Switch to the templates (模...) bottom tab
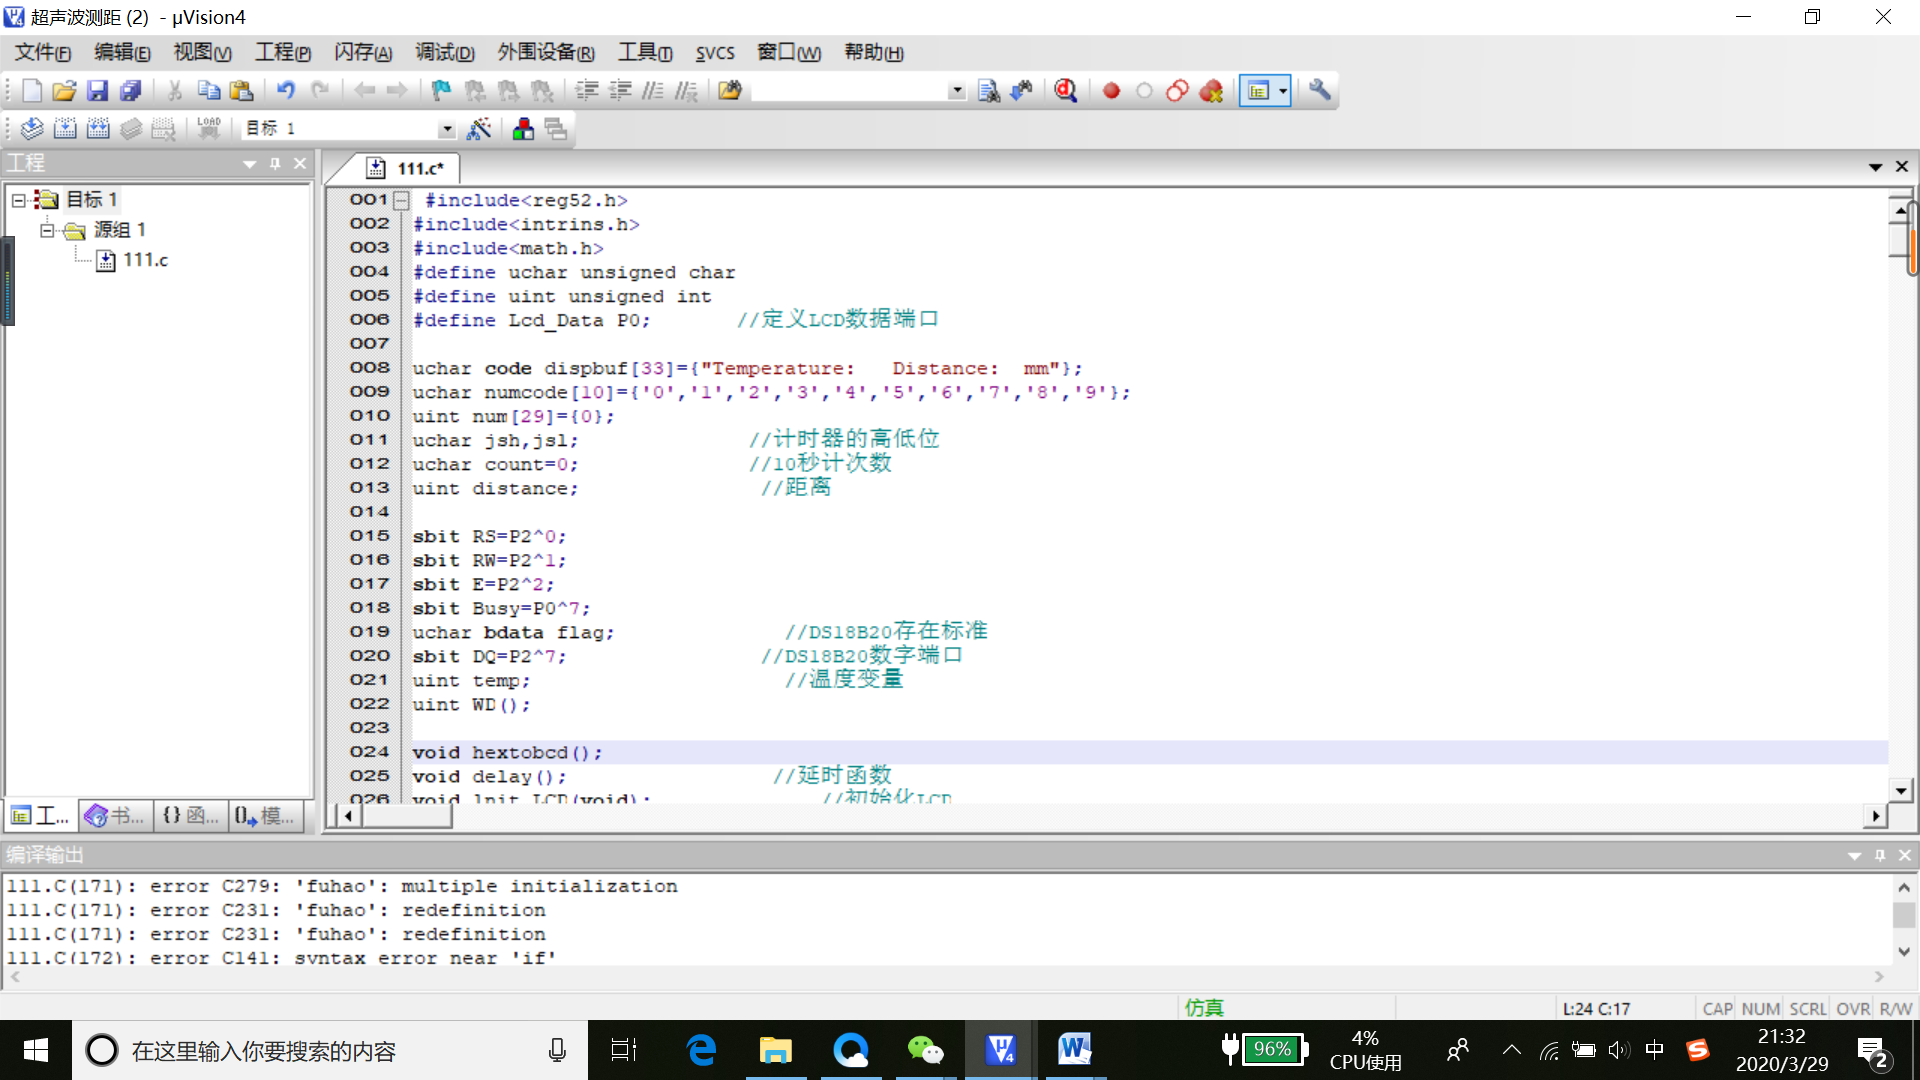Screen dimensions: 1920x1080 point(266,816)
